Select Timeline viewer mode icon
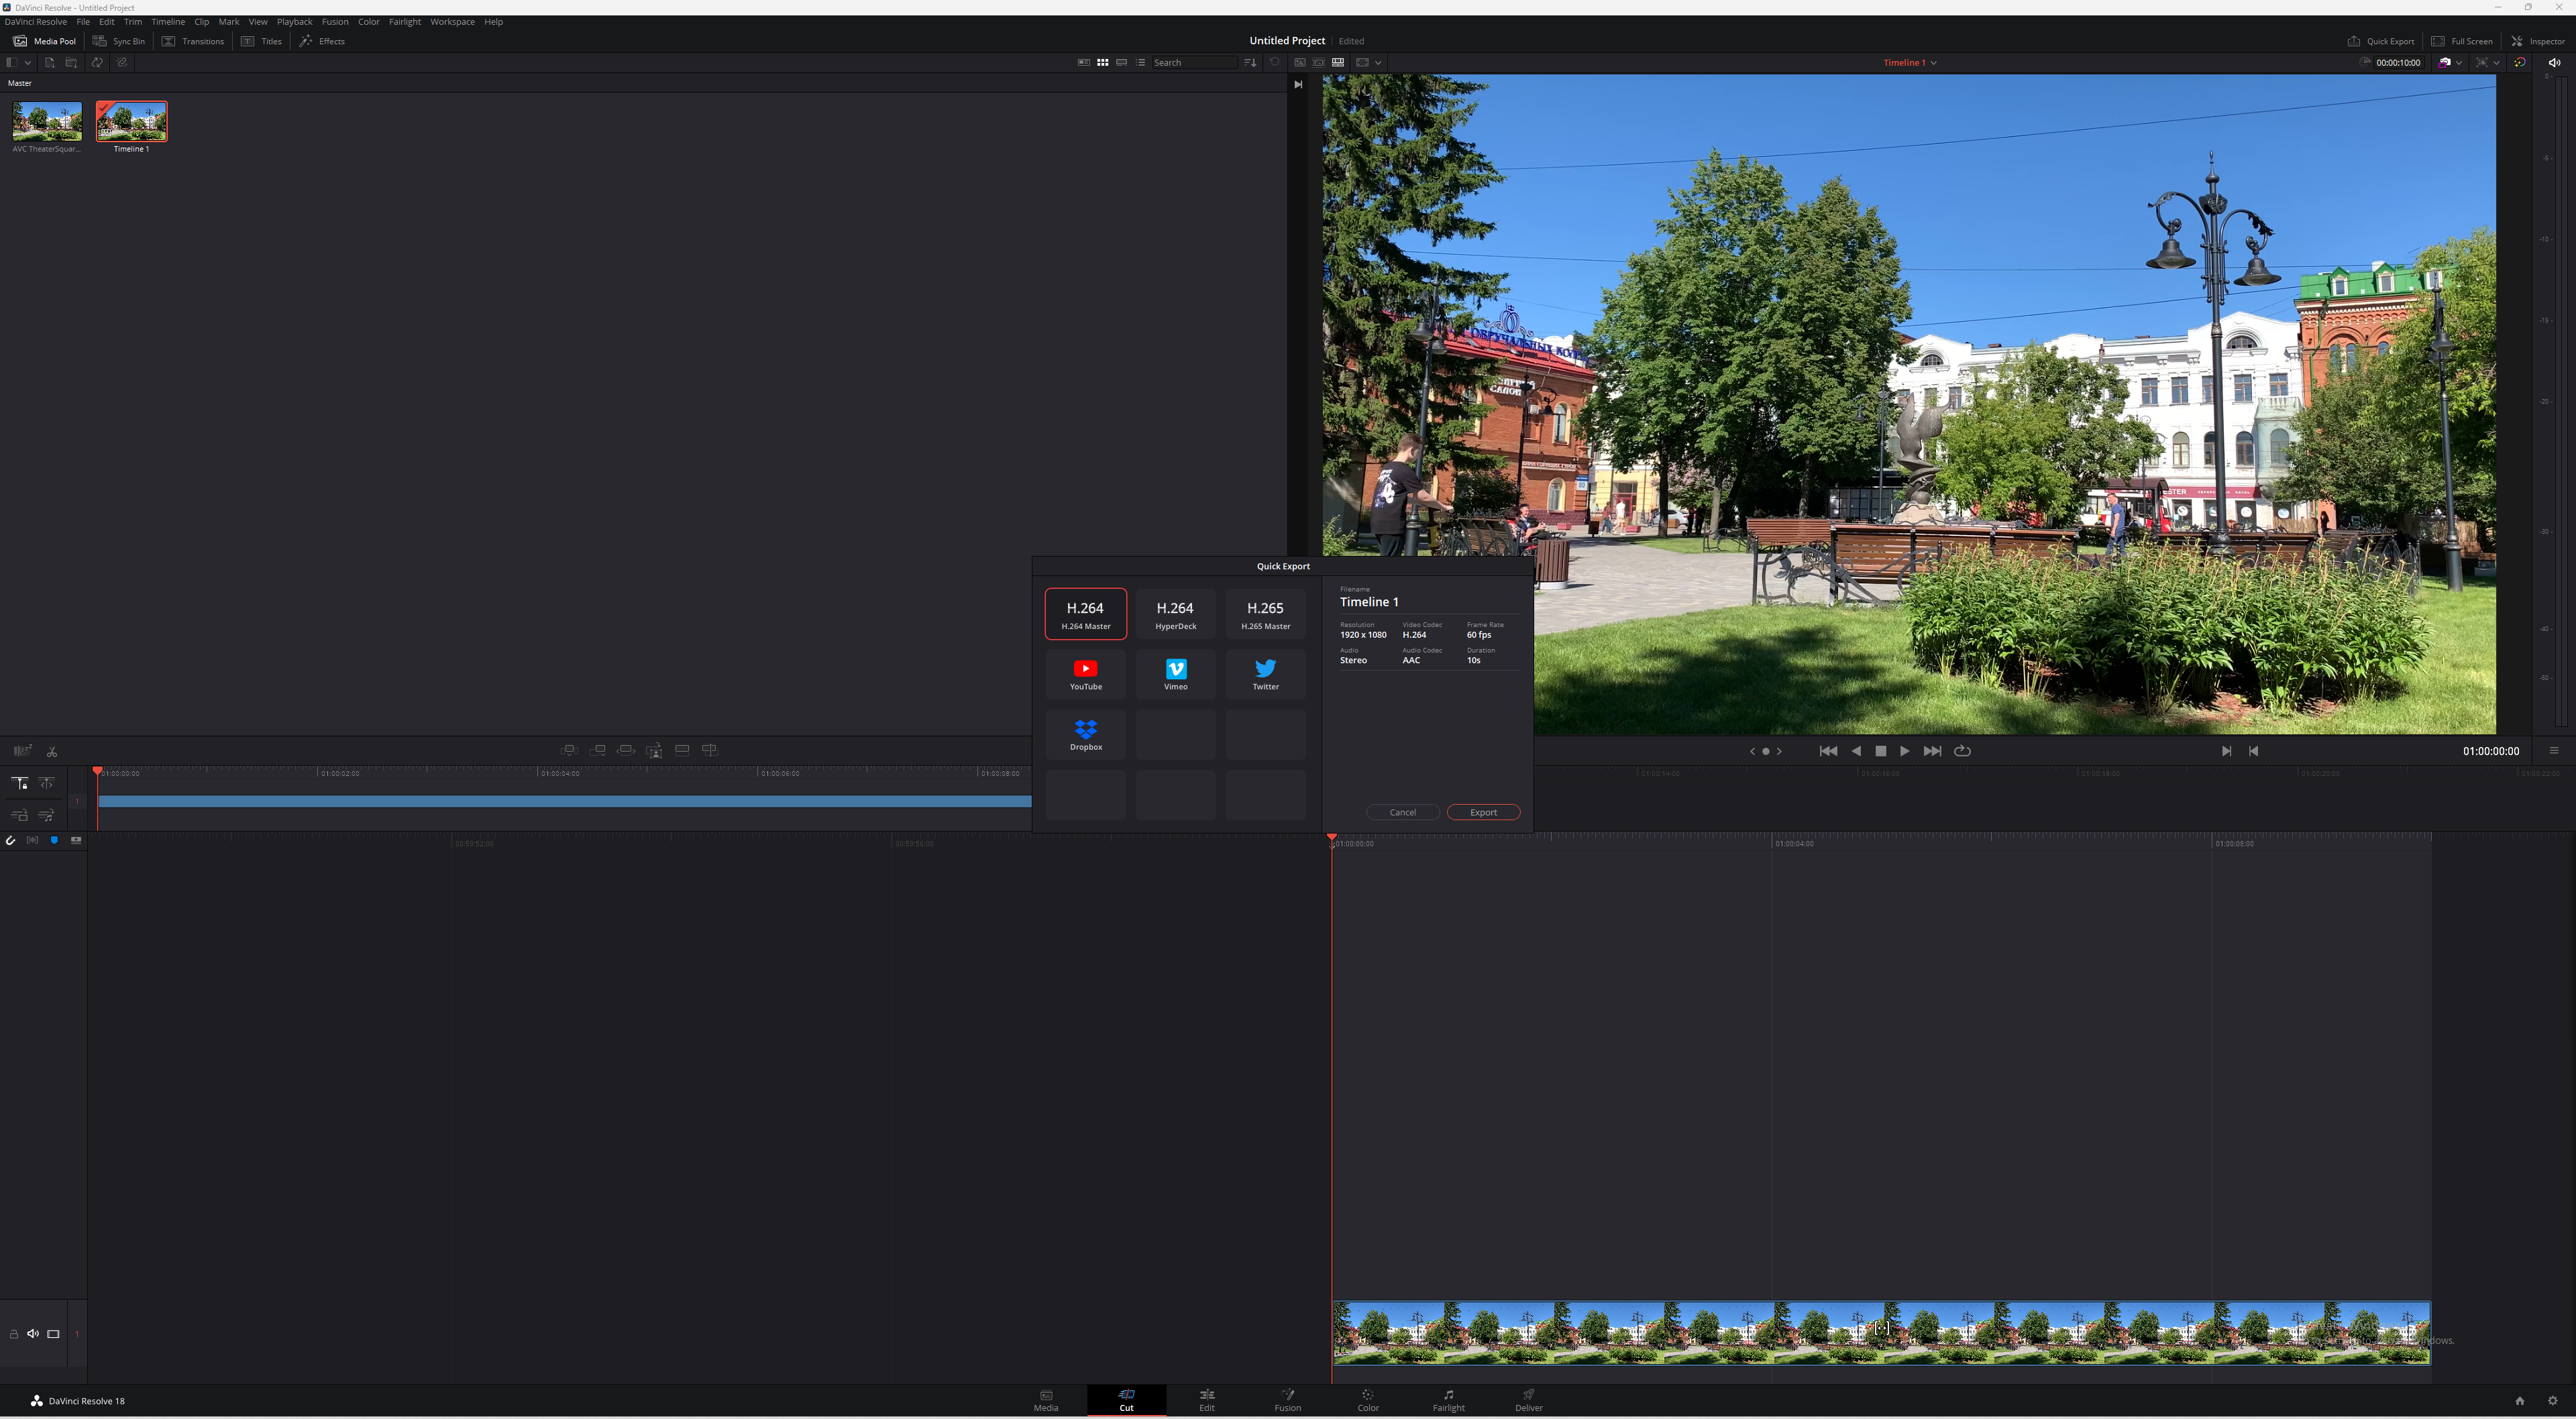Image resolution: width=2576 pixels, height=1419 pixels. (x=1337, y=63)
